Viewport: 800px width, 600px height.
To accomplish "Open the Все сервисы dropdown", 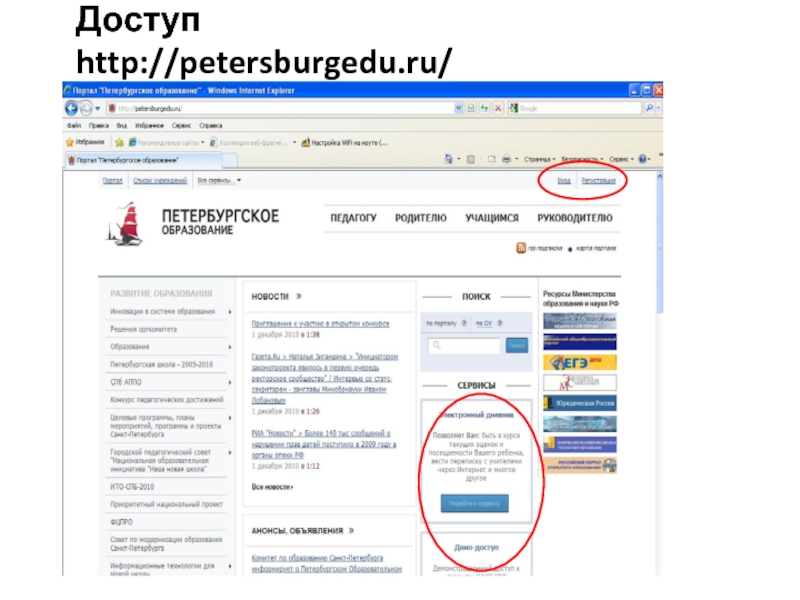I will coord(219,181).
